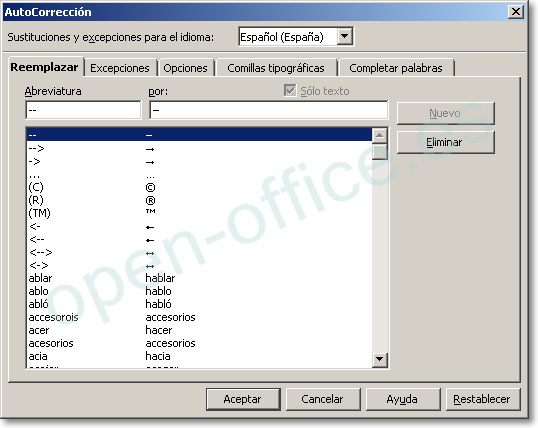Select the '-->' replacement row

pyautogui.click(x=199, y=149)
